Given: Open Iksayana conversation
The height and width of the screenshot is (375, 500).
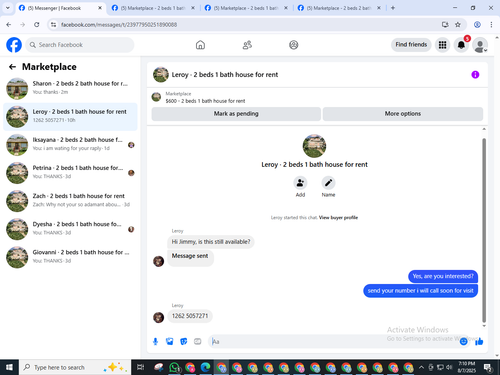Looking at the screenshot, I should (x=70, y=145).
